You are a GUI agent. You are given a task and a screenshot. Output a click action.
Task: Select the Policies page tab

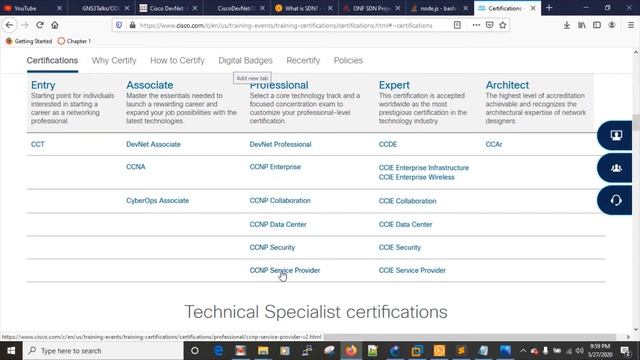tap(348, 60)
